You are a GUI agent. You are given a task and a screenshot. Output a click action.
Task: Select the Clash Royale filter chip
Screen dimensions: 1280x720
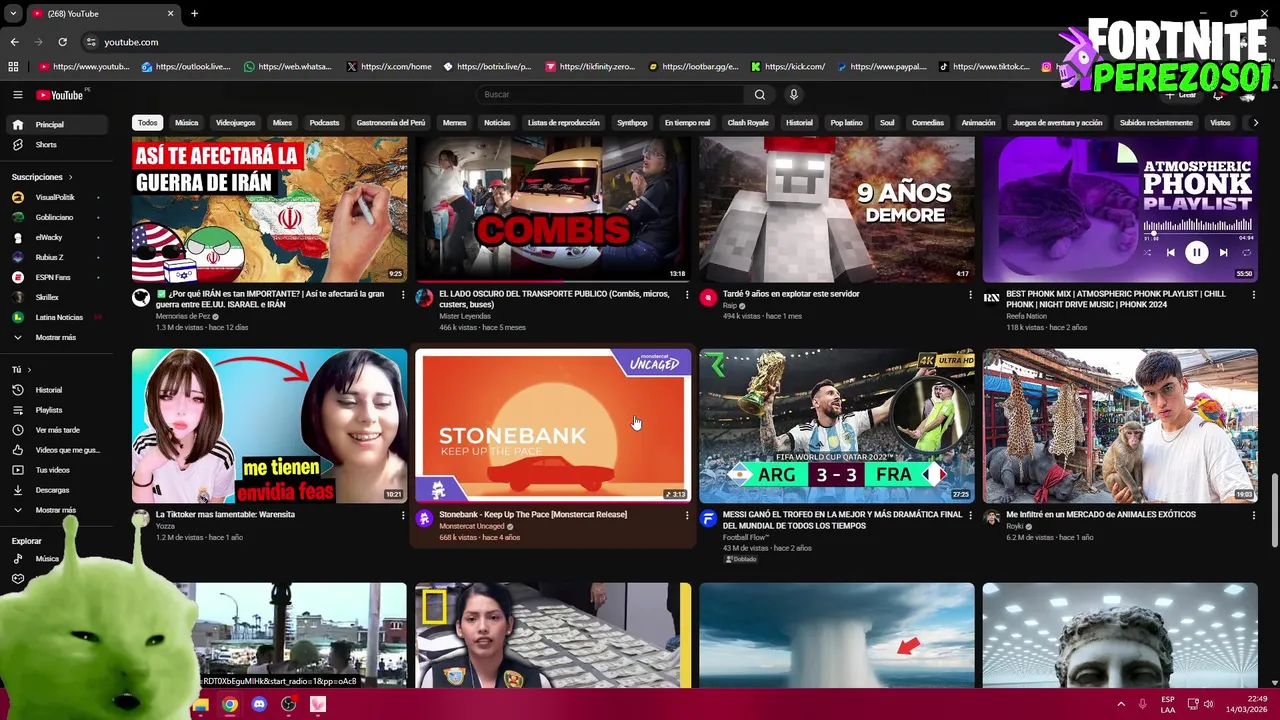(x=748, y=123)
